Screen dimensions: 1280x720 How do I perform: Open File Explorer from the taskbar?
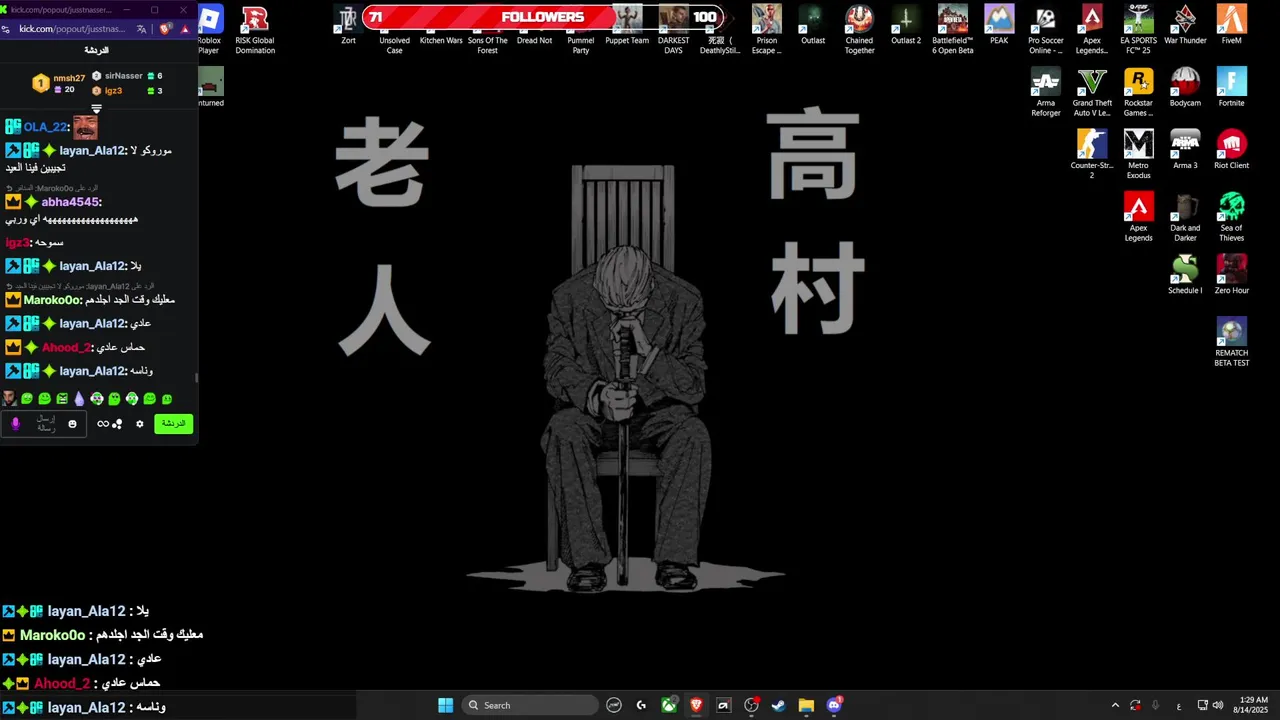(x=806, y=705)
